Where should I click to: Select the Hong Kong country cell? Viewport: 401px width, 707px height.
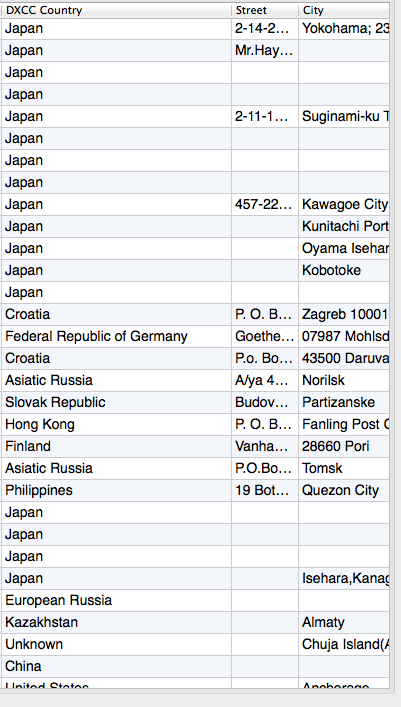pyautogui.click(x=116, y=424)
